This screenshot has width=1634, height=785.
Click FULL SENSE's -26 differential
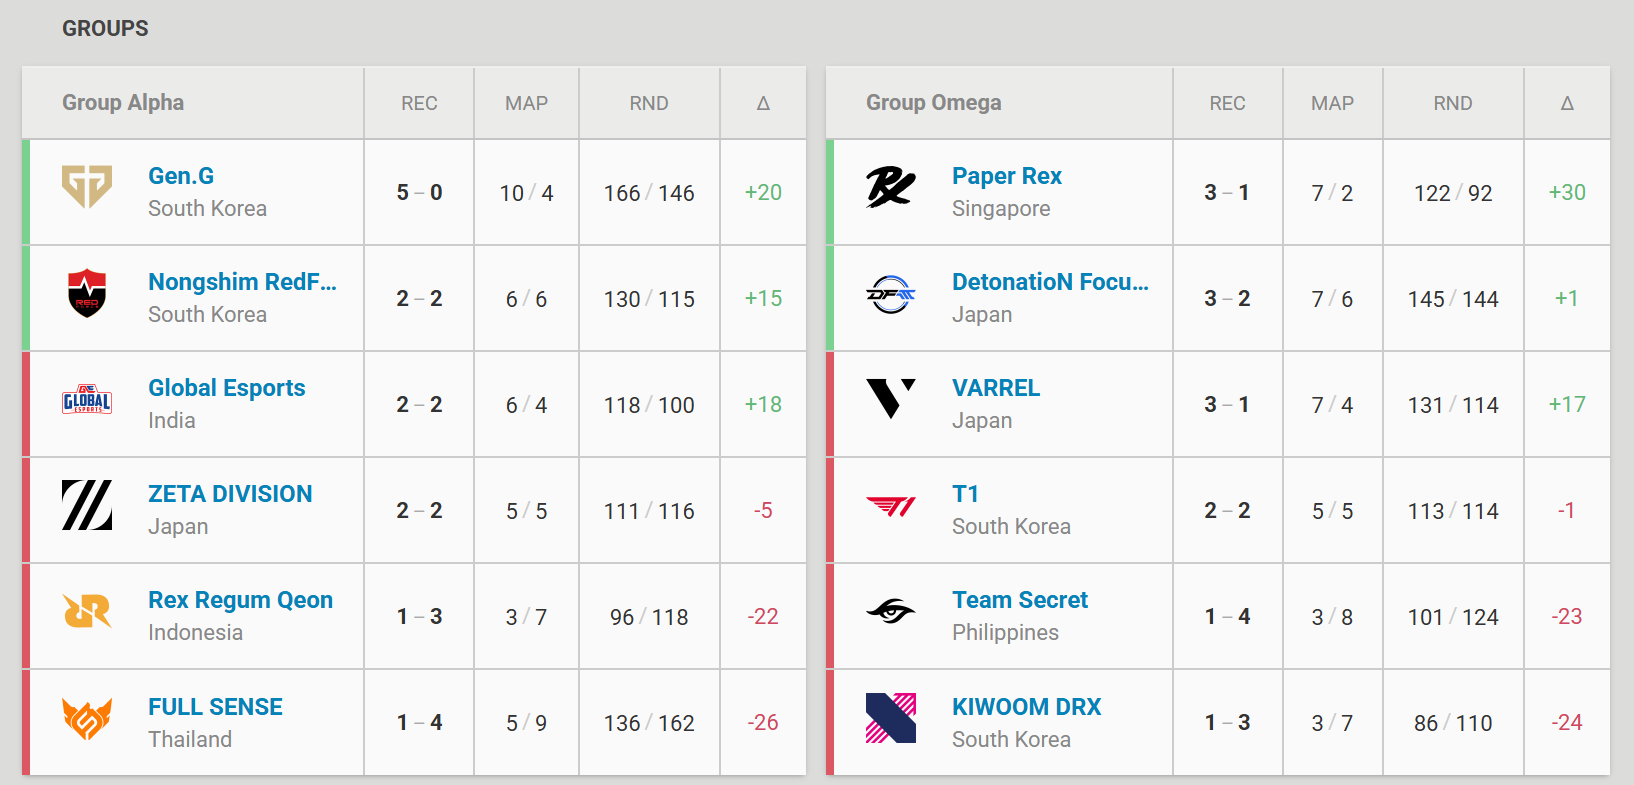coord(763,722)
